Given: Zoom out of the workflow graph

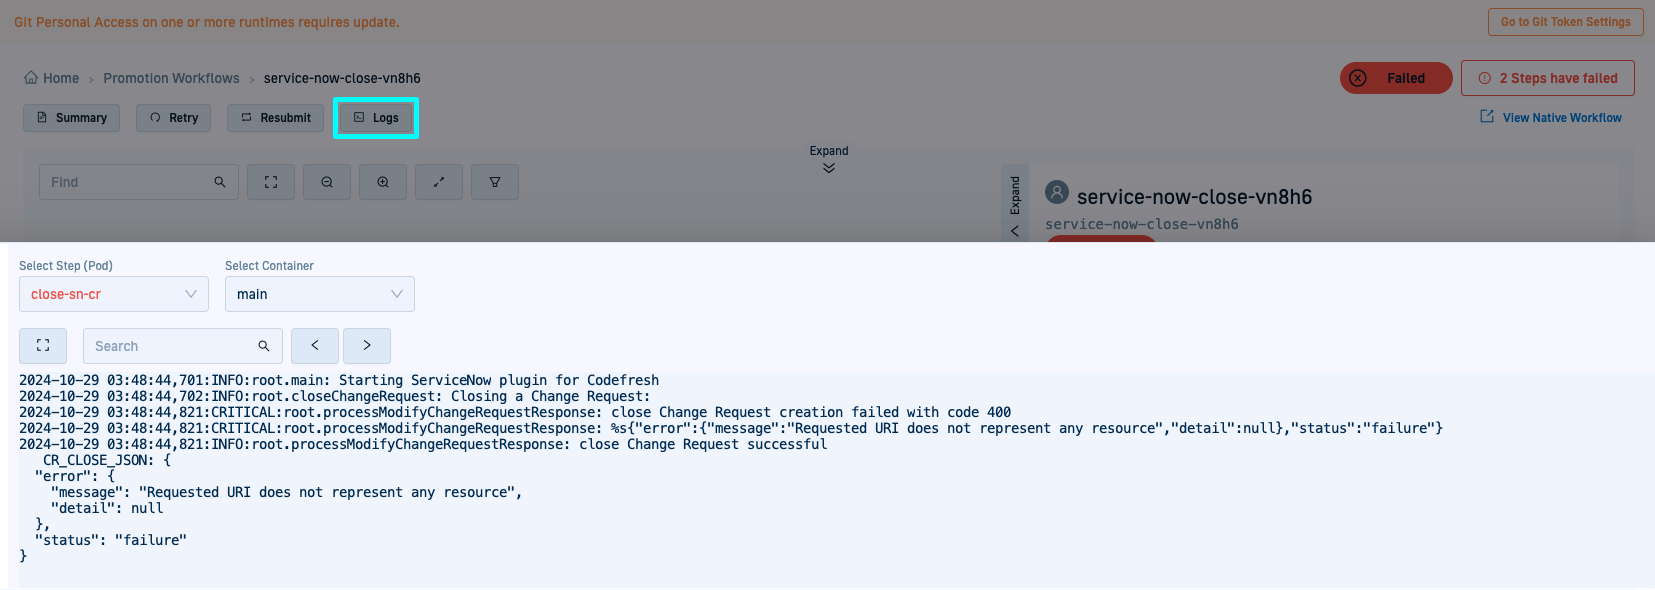Looking at the screenshot, I should [327, 182].
